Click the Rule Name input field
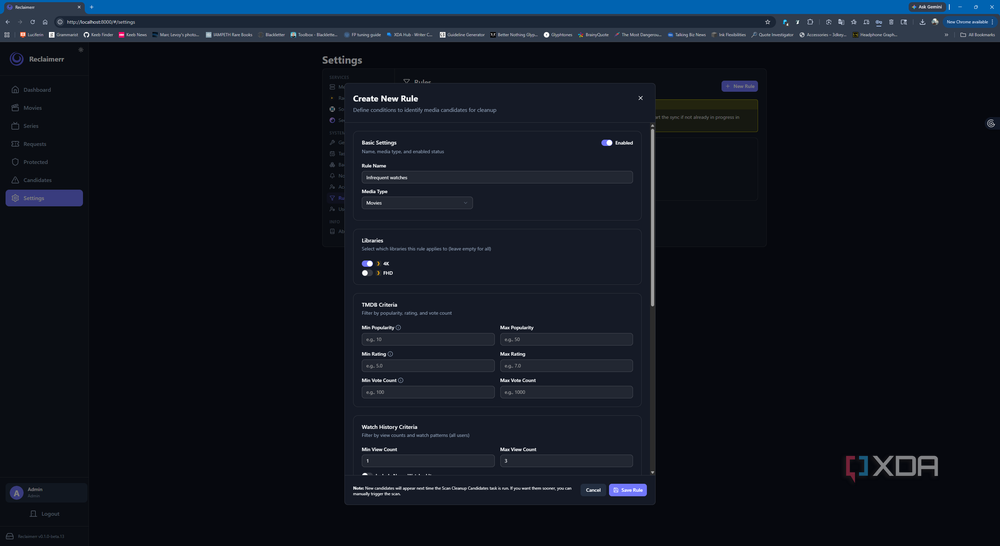The image size is (1000, 546). (497, 177)
